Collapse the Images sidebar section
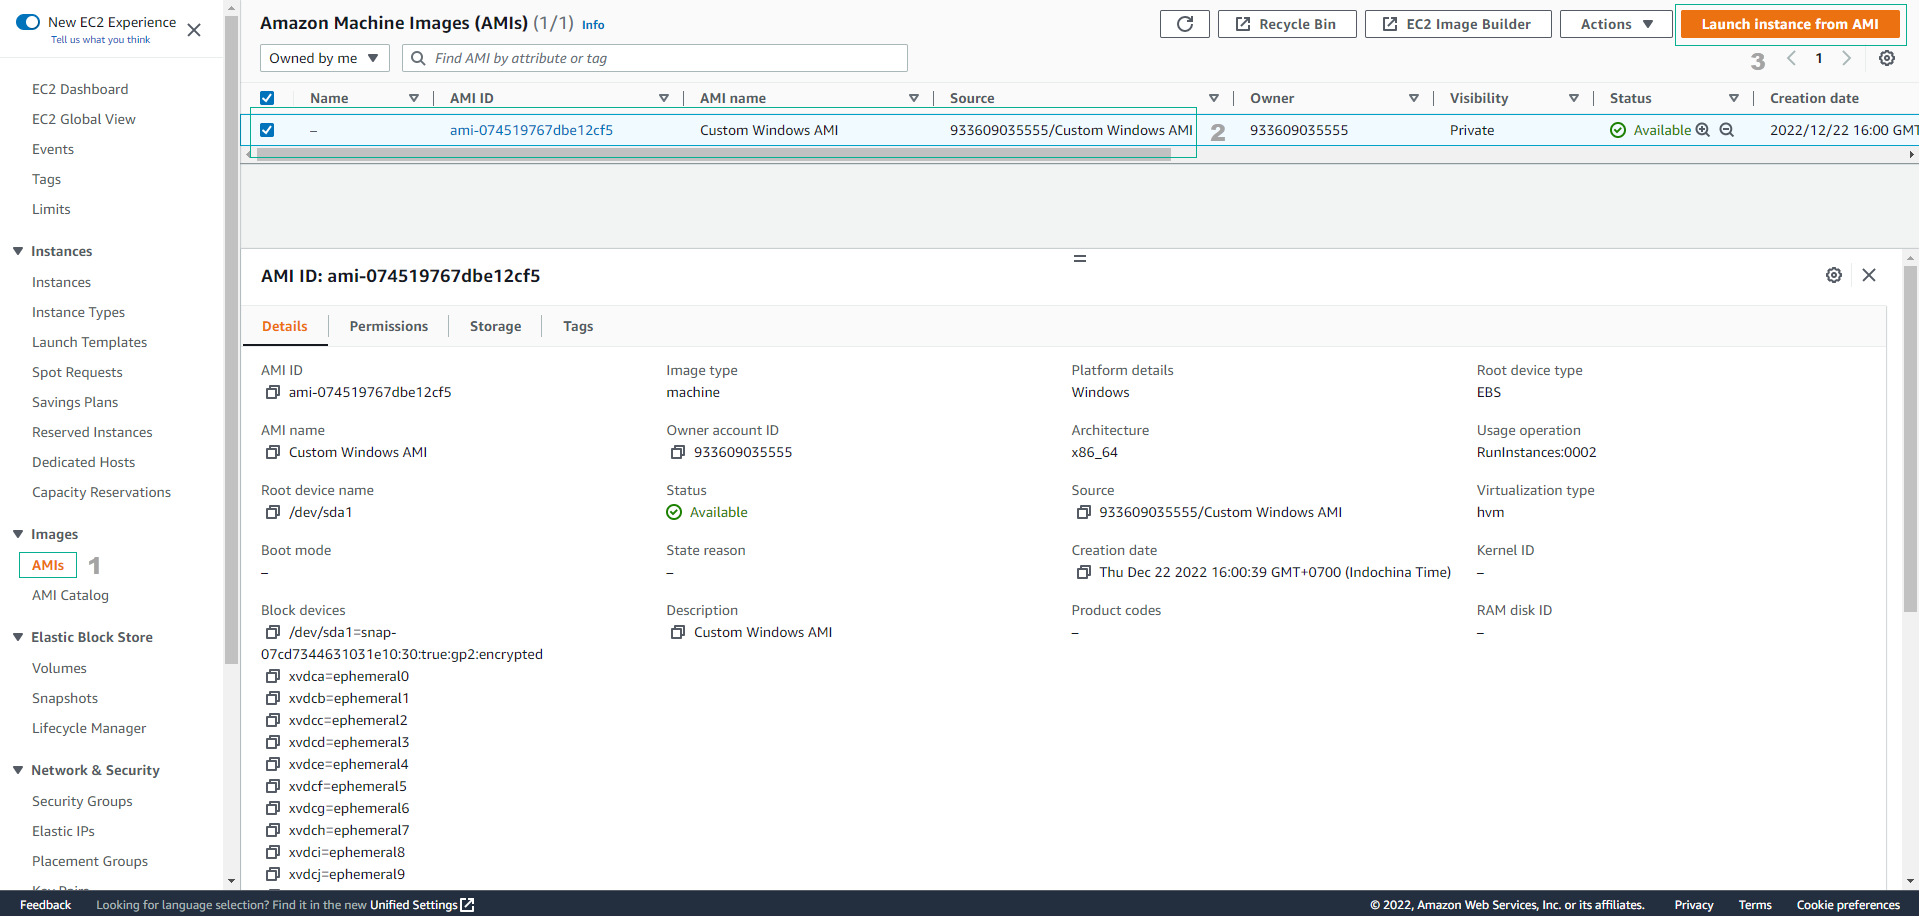 point(18,534)
